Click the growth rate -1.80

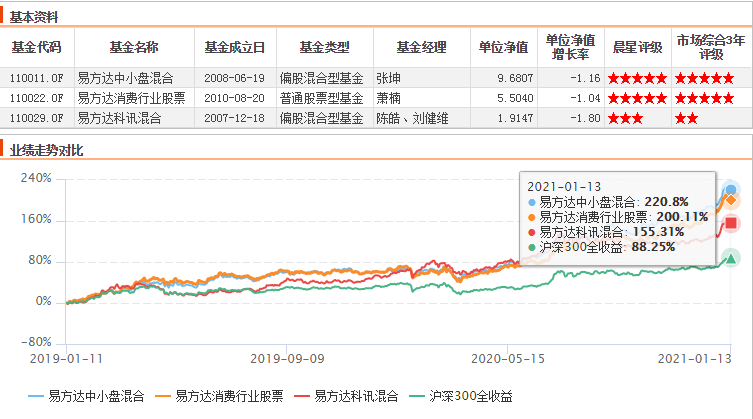click(x=585, y=118)
